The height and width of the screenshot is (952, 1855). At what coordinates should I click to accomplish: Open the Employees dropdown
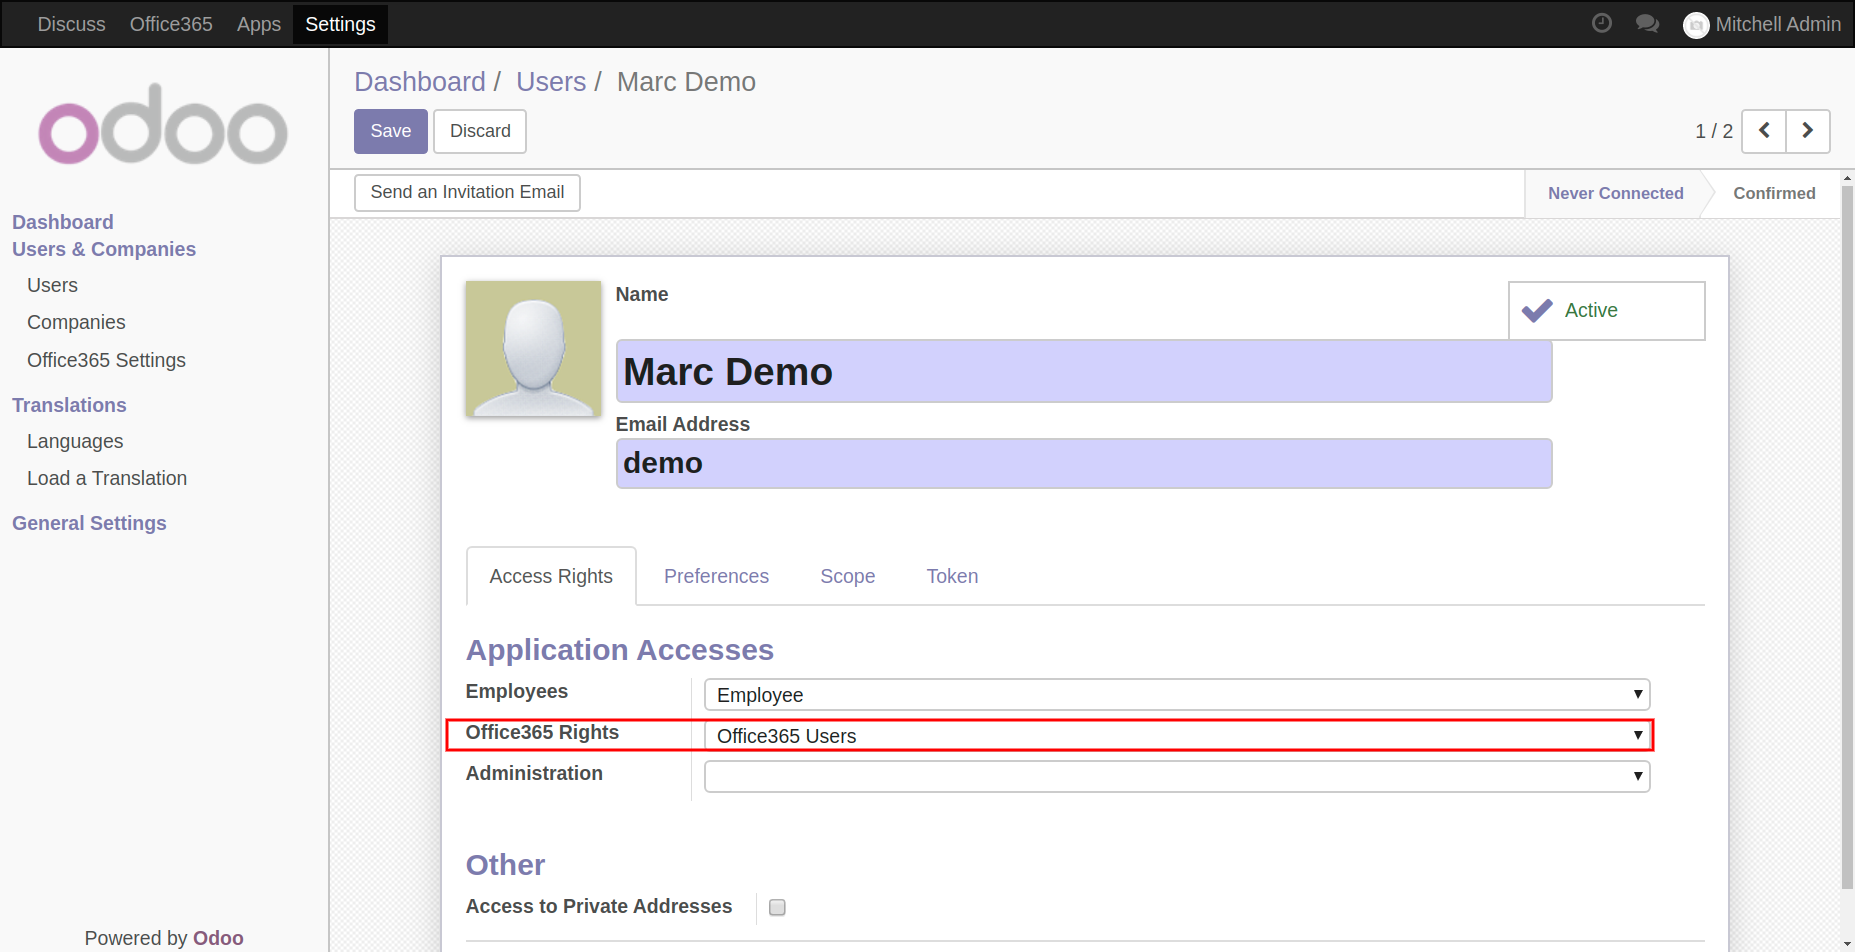(x=1176, y=695)
